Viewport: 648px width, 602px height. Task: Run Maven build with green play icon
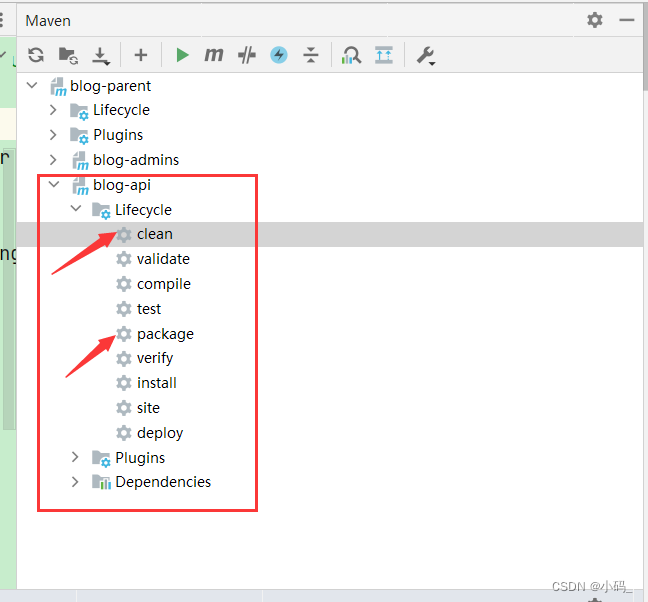pos(182,55)
